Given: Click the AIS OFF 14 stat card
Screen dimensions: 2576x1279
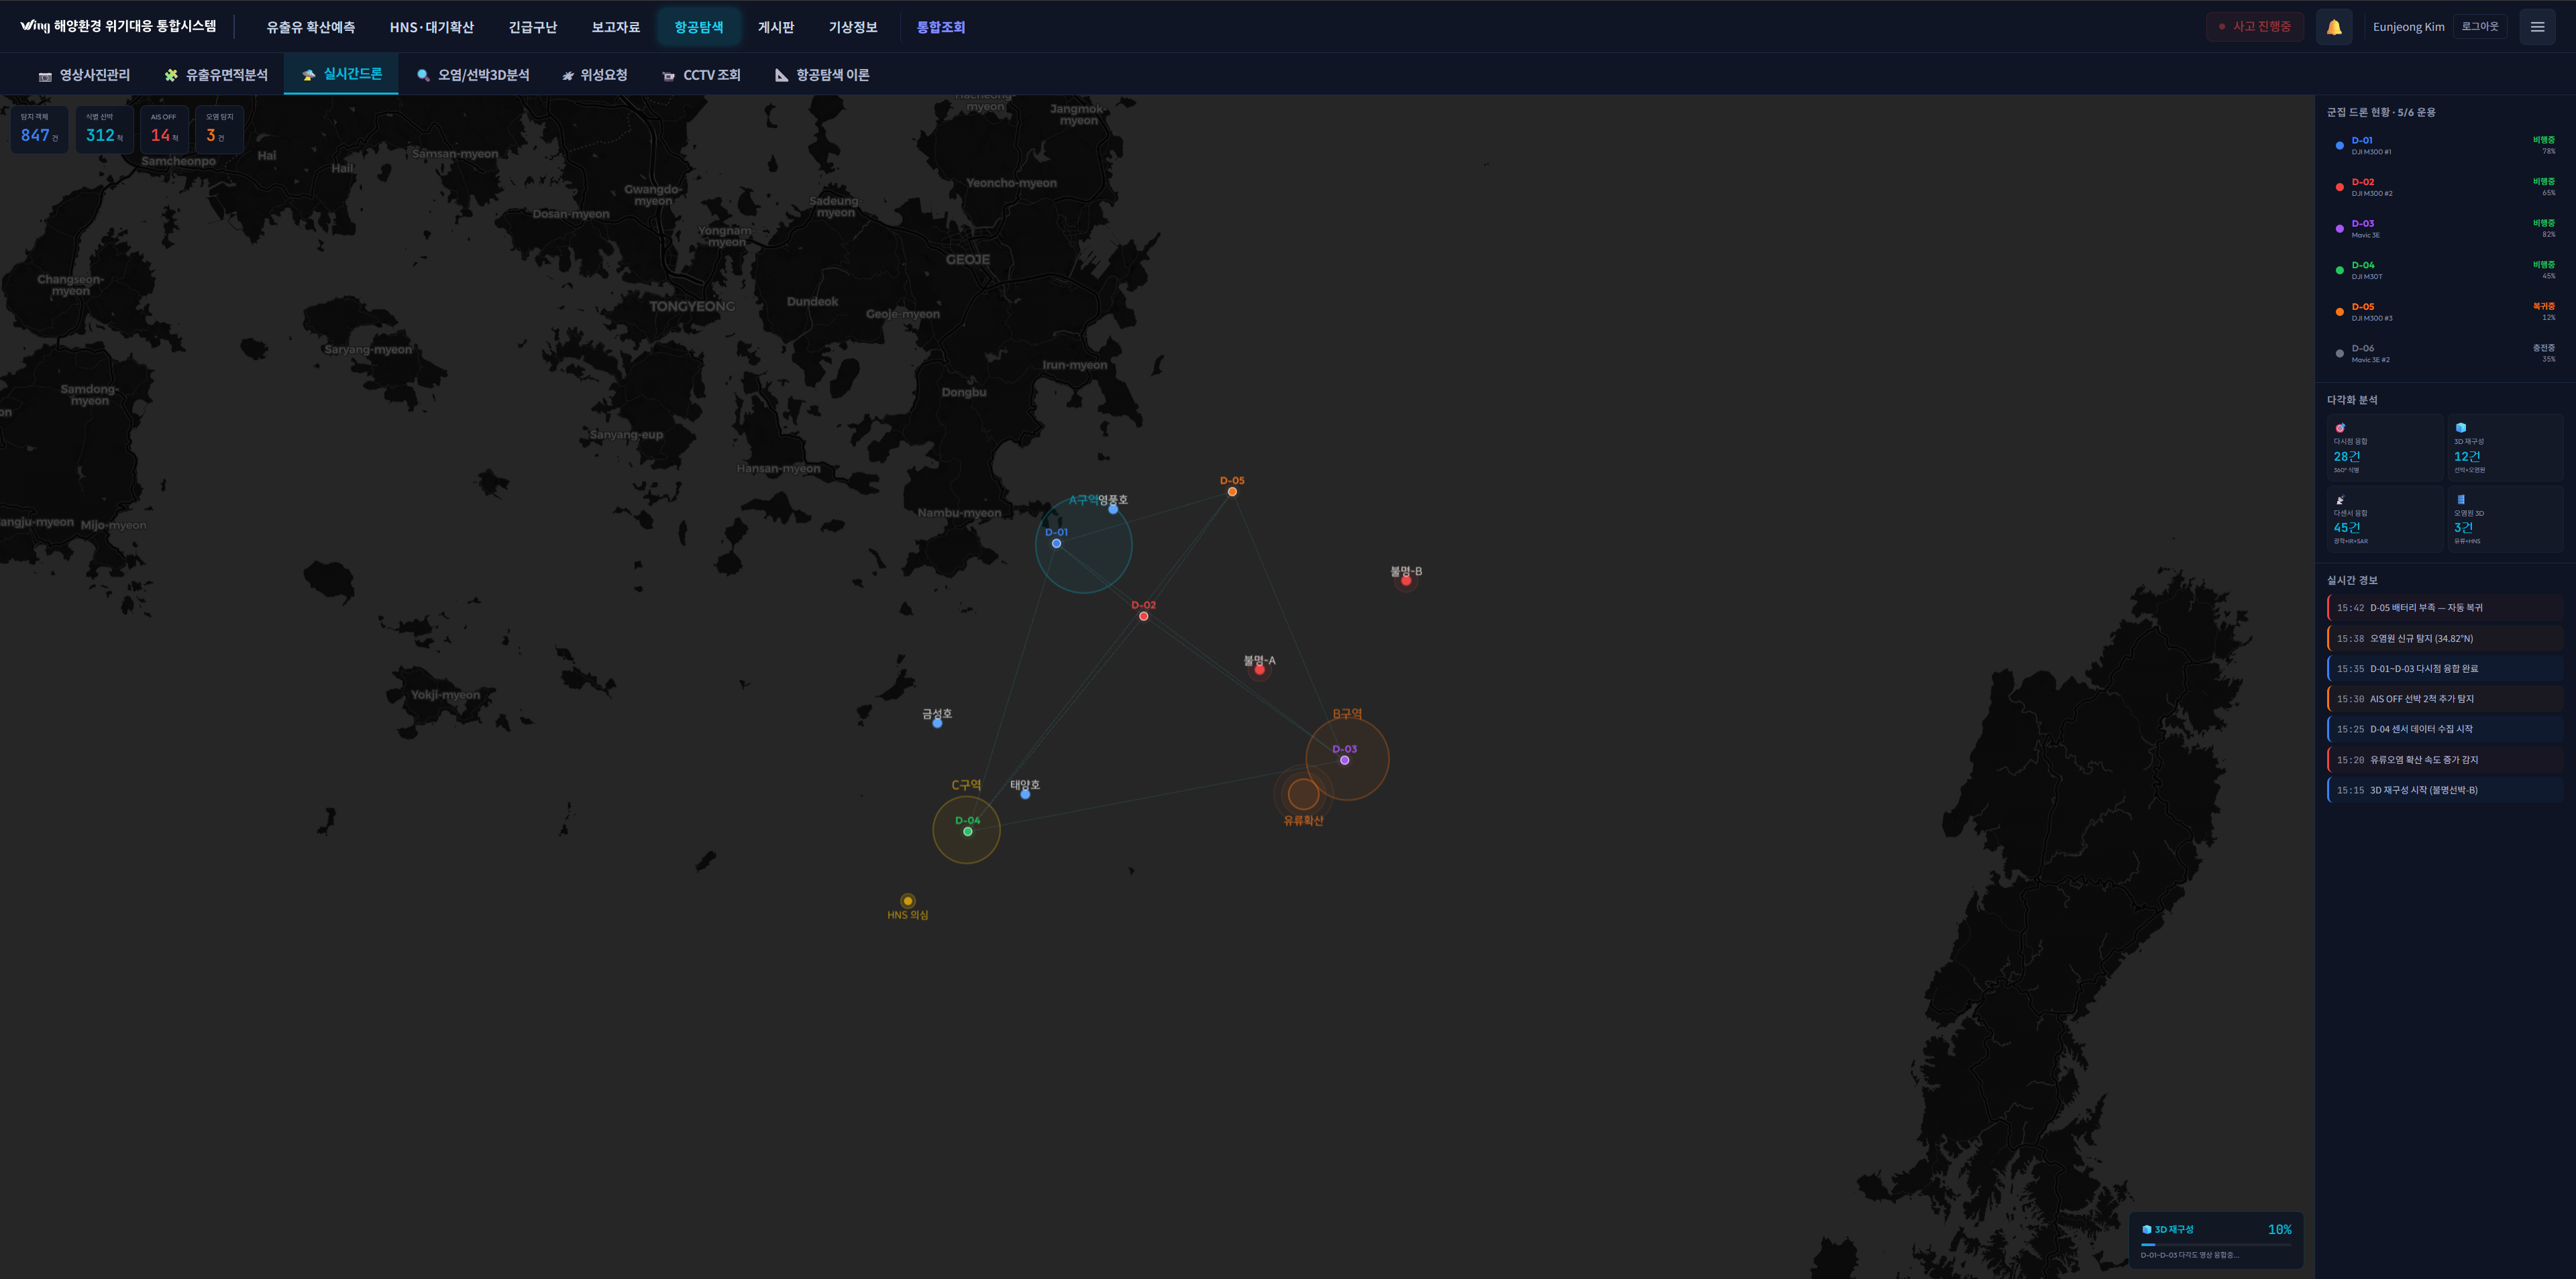Looking at the screenshot, I should click(x=164, y=130).
